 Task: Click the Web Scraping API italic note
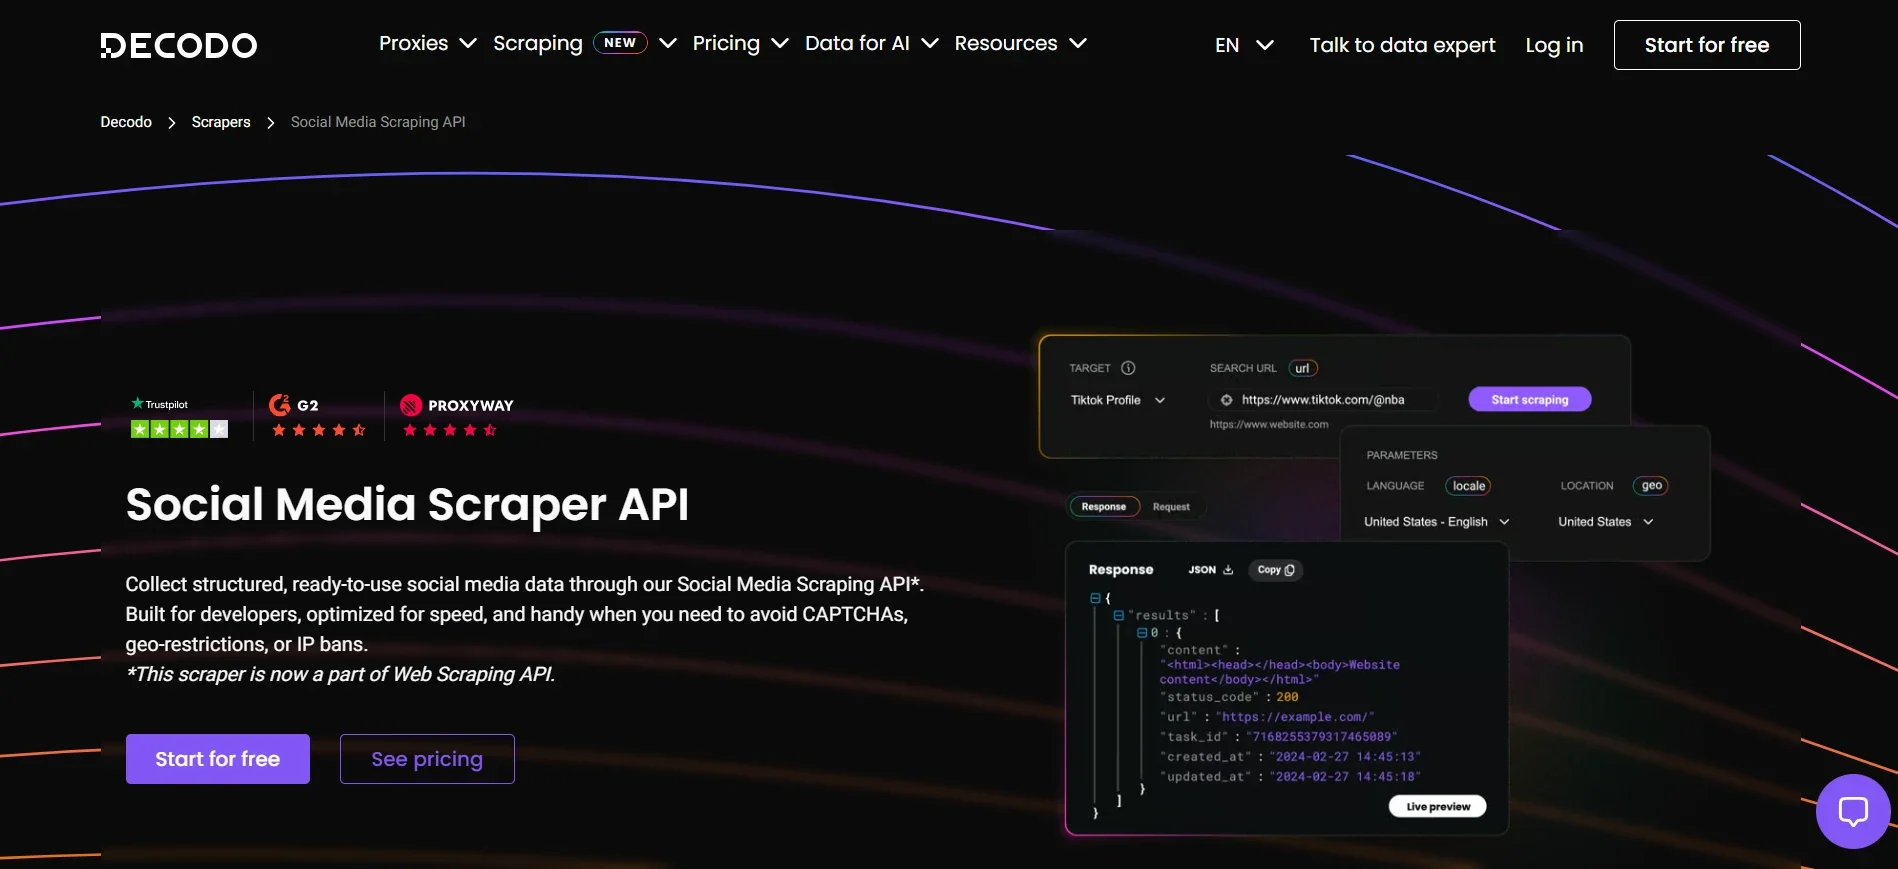click(340, 674)
